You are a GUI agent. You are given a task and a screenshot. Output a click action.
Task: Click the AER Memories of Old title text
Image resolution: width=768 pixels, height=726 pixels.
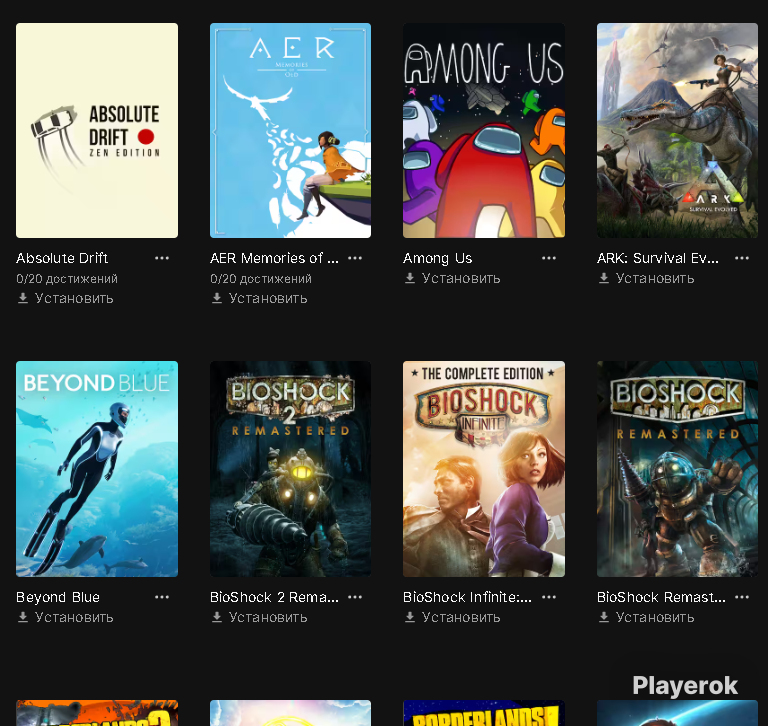point(274,258)
